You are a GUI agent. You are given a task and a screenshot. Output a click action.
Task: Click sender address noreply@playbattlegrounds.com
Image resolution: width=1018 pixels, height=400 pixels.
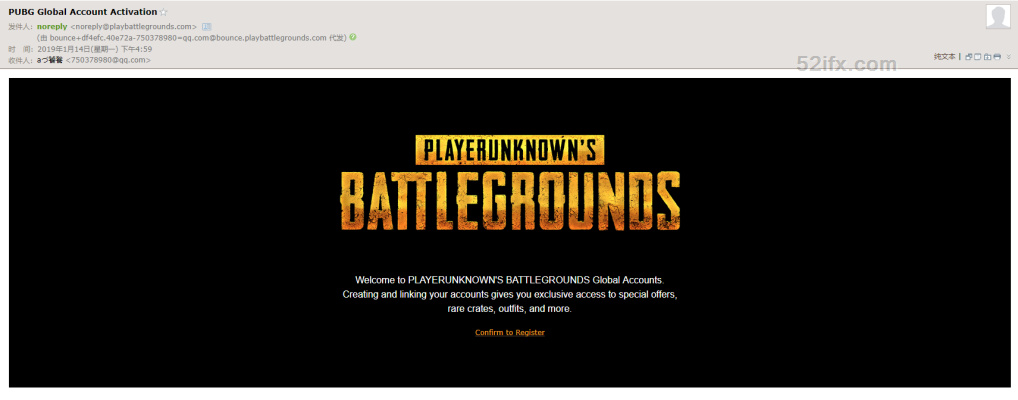click(134, 27)
